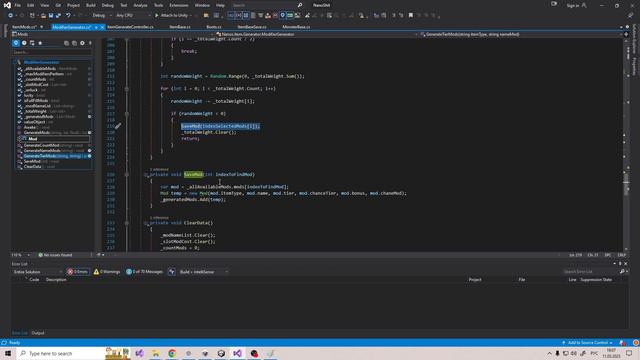The height and width of the screenshot is (360, 640).
Task: Open the Entire Solution scope dropdown
Action: tap(38, 272)
